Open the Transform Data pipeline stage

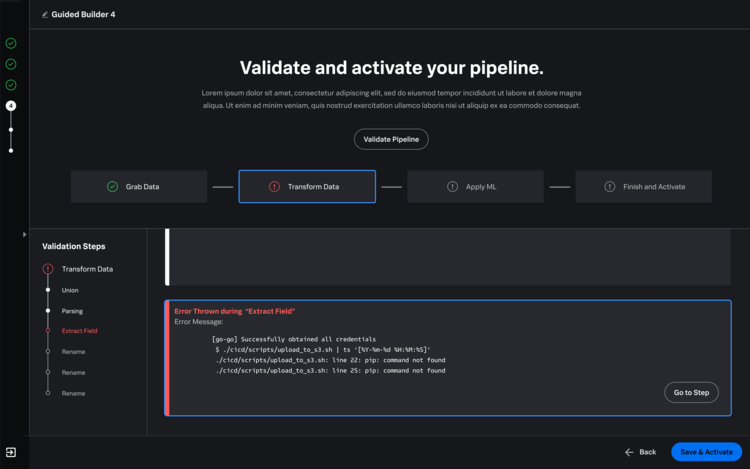307,186
